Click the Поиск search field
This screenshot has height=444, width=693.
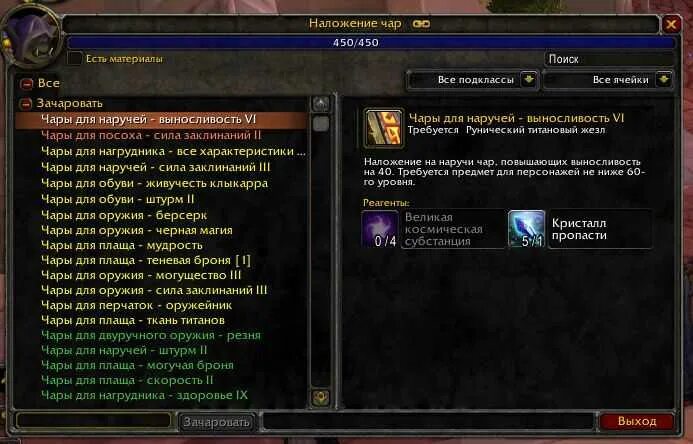[x=609, y=59]
